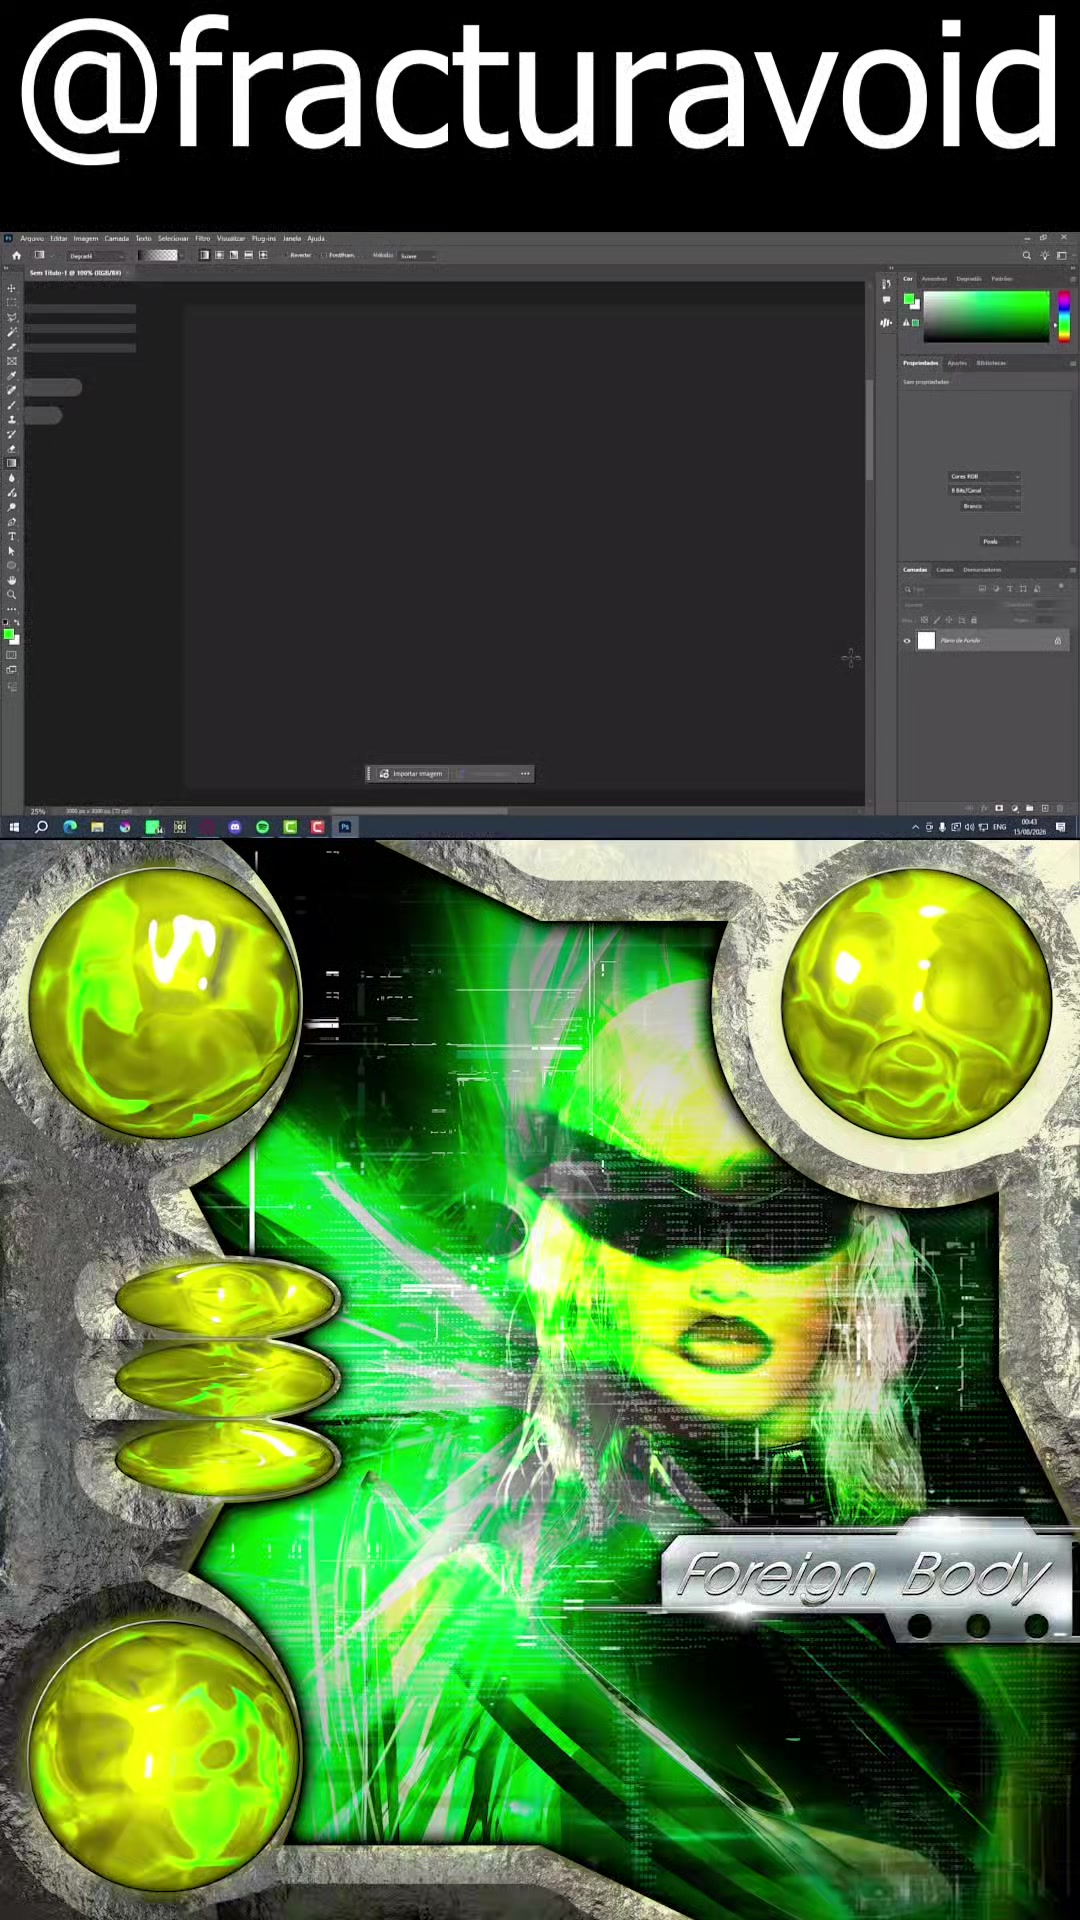Open the Pixels units dropdown
The image size is (1080, 1920).
point(1000,541)
